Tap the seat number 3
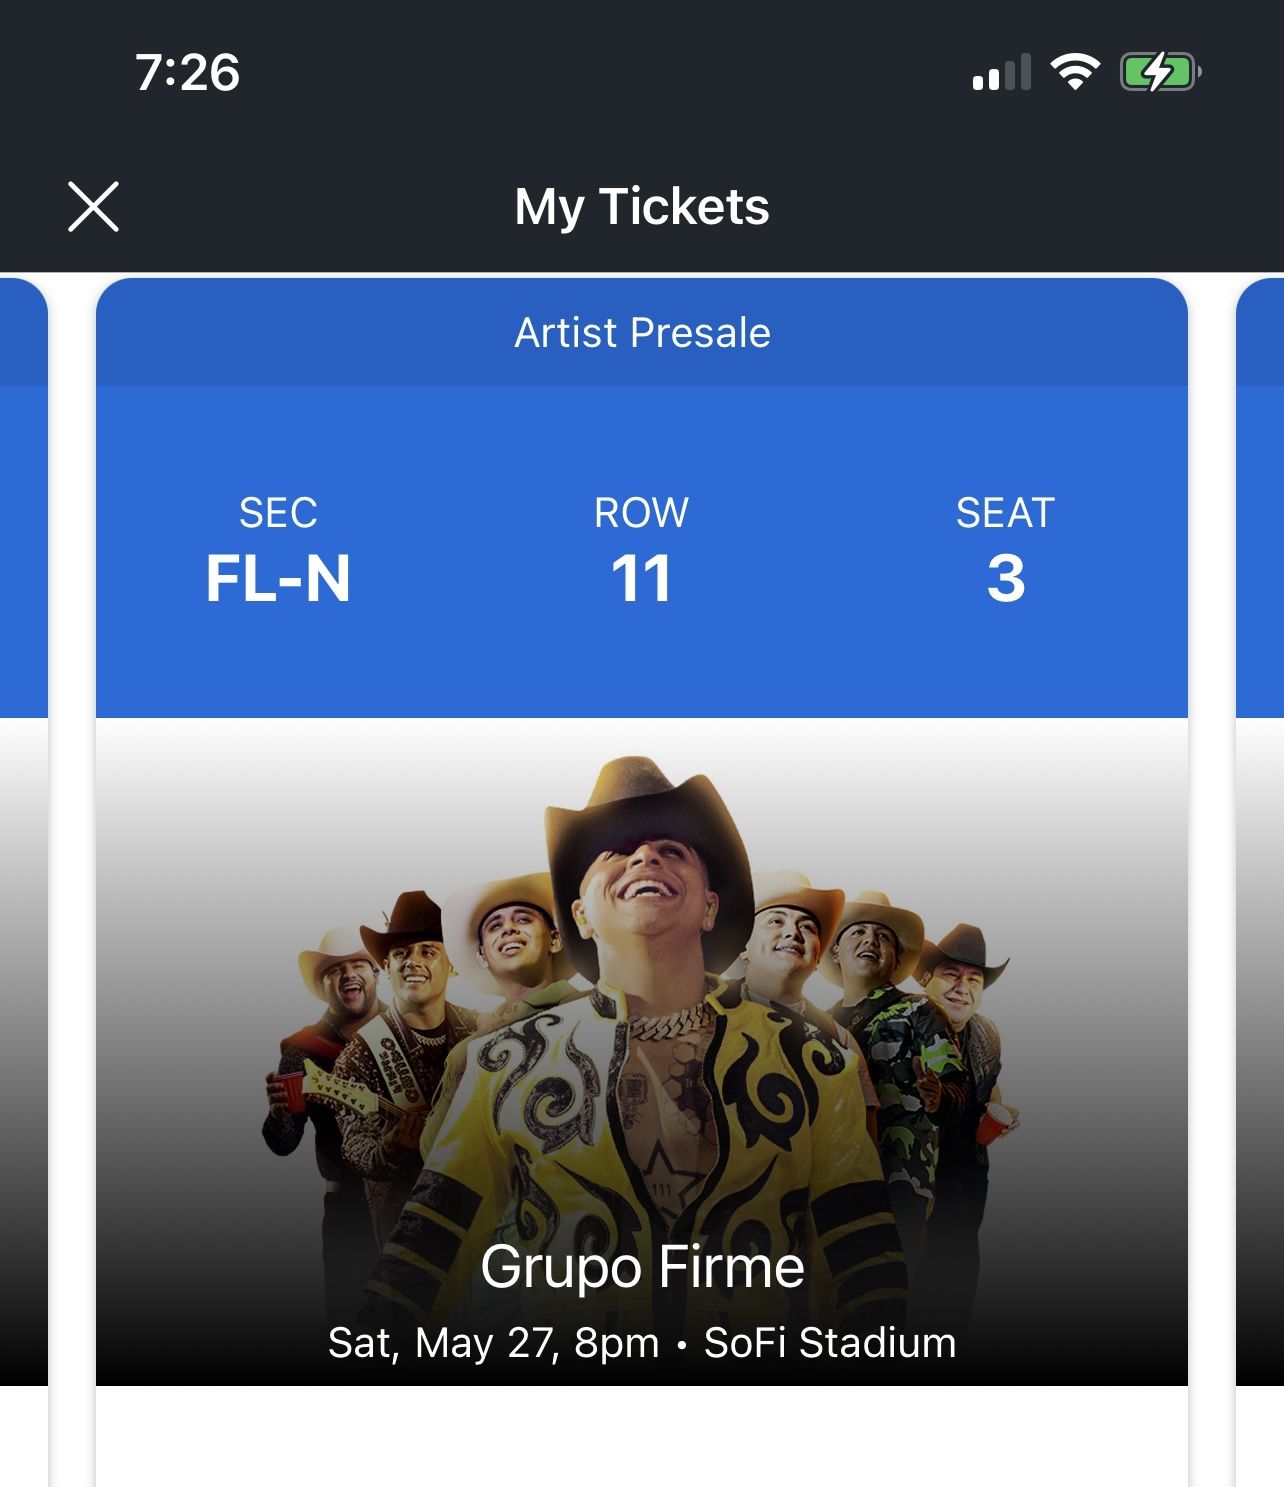This screenshot has width=1284, height=1487. [x=1005, y=579]
